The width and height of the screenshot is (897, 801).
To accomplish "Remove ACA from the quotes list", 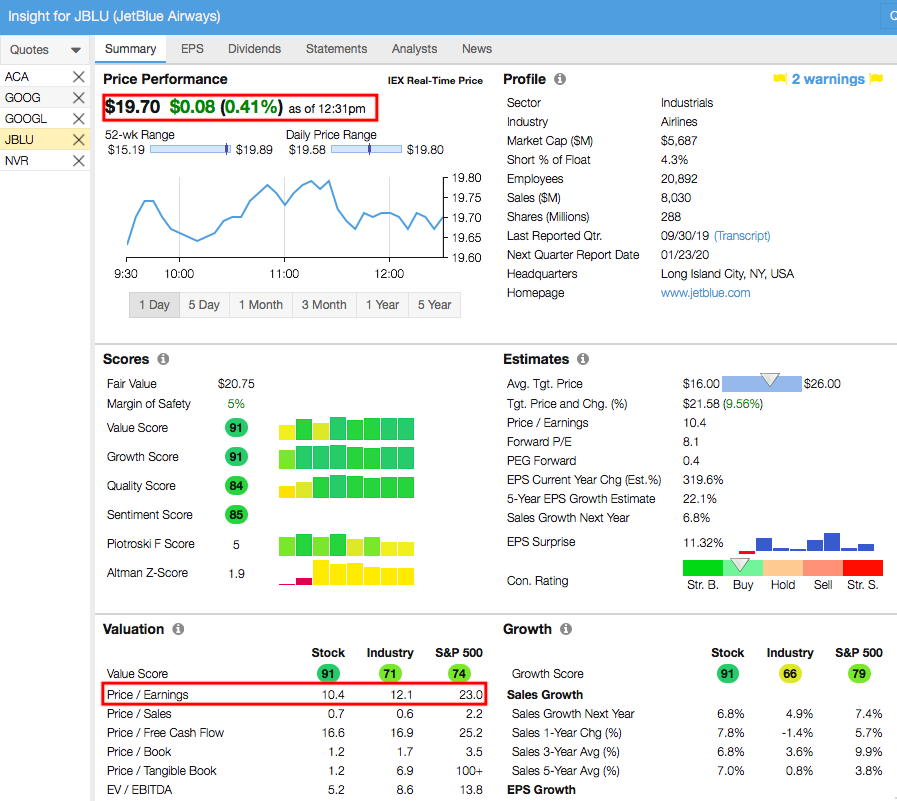I will pos(78,77).
